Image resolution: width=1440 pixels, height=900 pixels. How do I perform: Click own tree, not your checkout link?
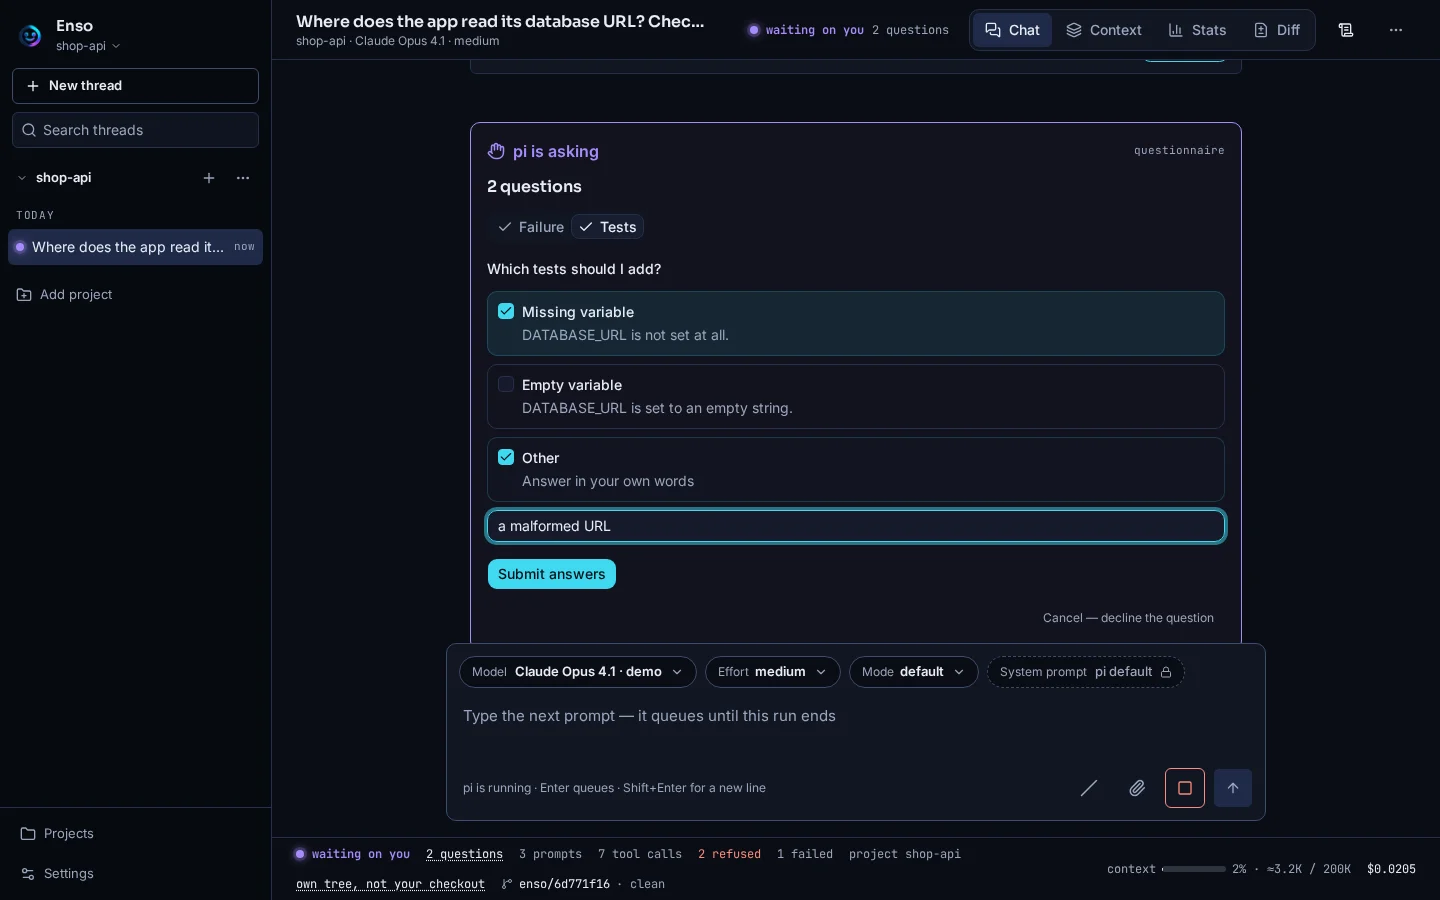click(390, 884)
